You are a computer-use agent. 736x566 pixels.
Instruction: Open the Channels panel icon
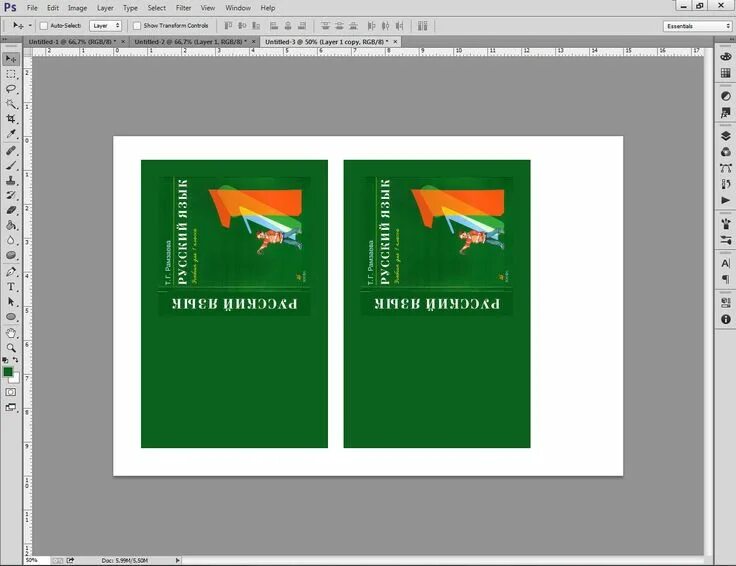[x=726, y=152]
